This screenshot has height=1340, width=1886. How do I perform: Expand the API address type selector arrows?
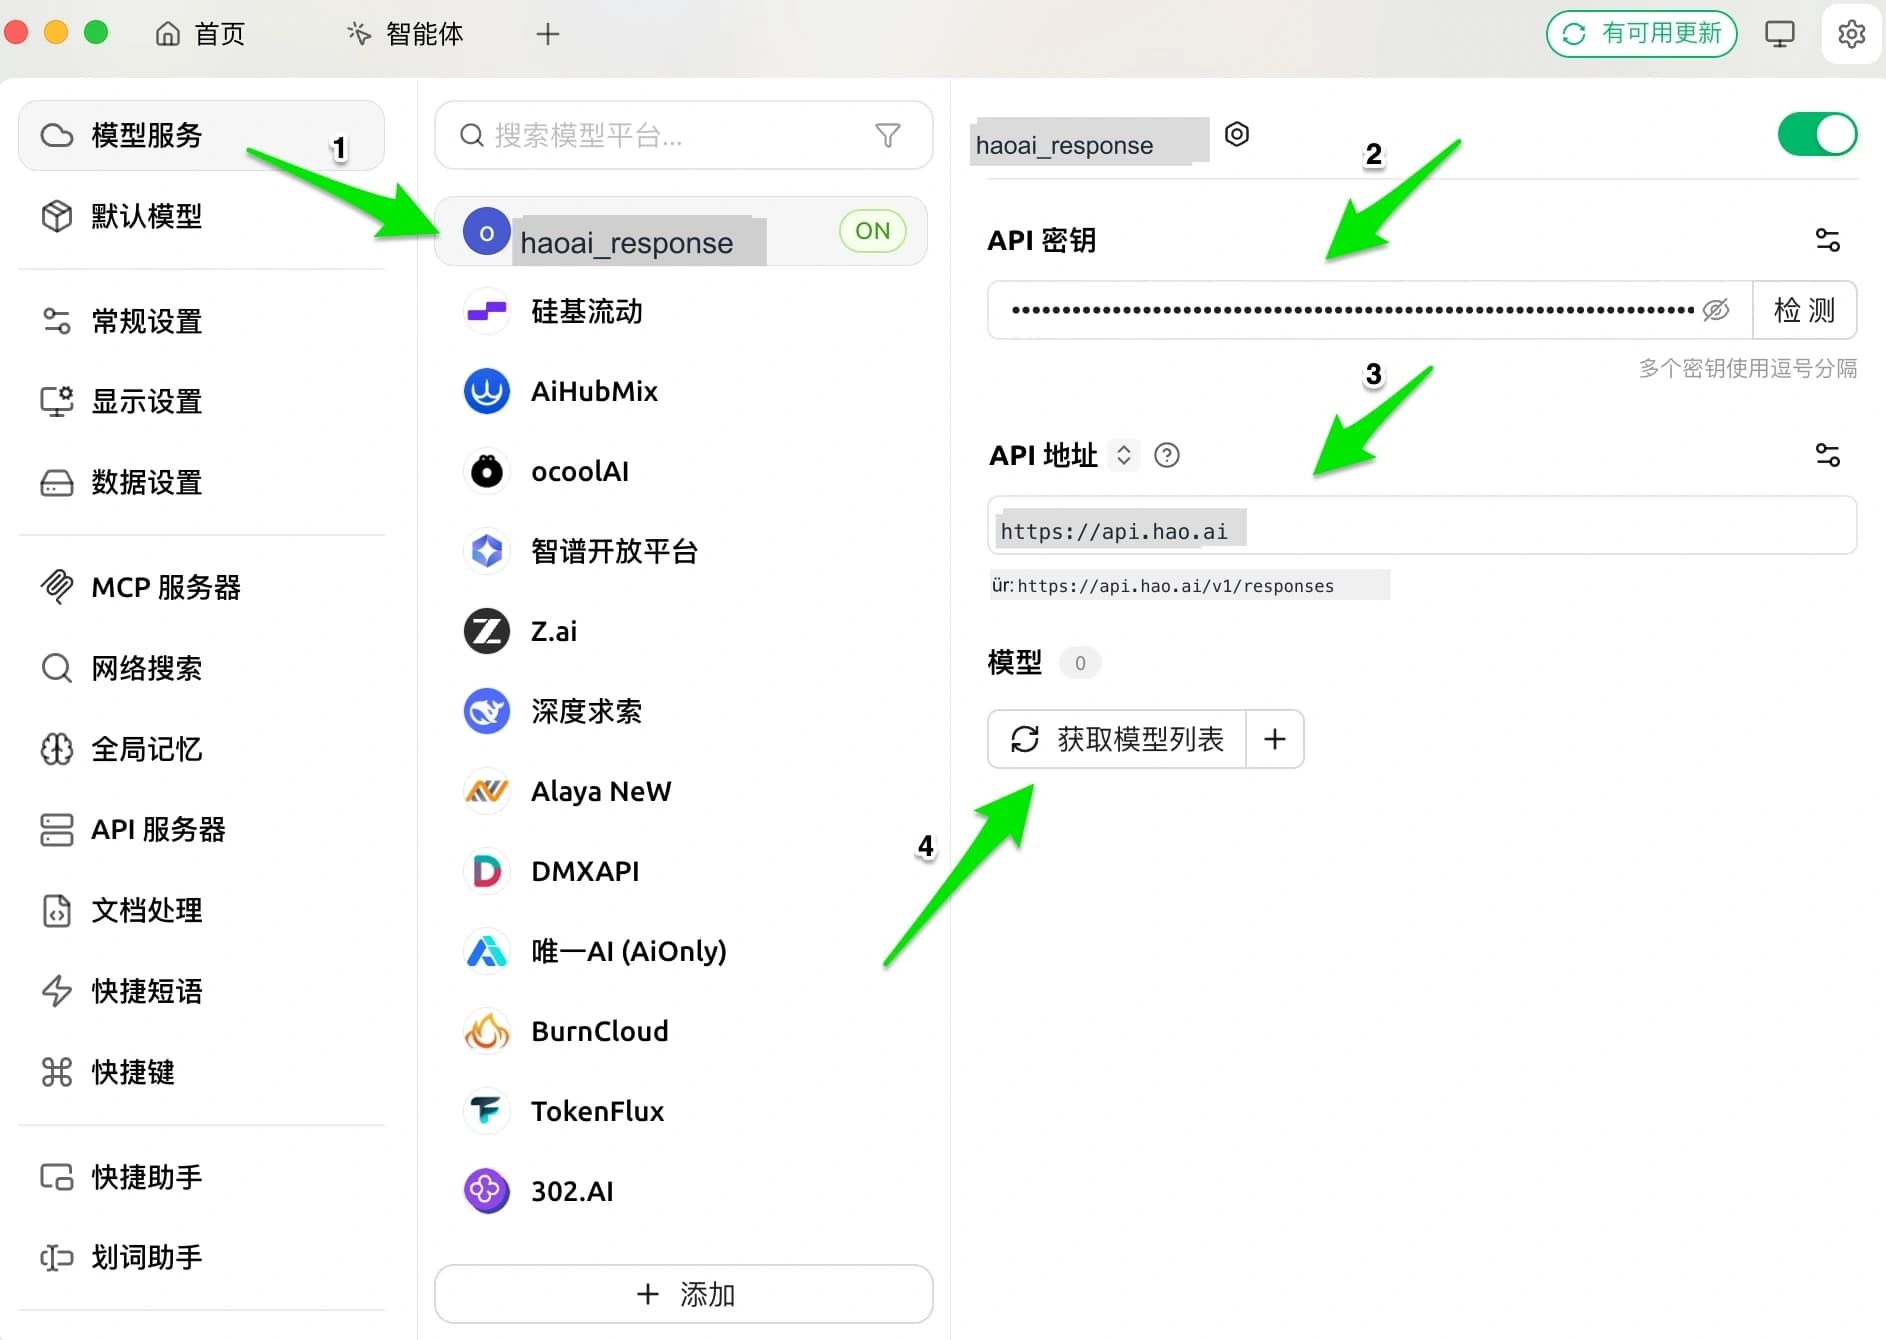[x=1124, y=455]
